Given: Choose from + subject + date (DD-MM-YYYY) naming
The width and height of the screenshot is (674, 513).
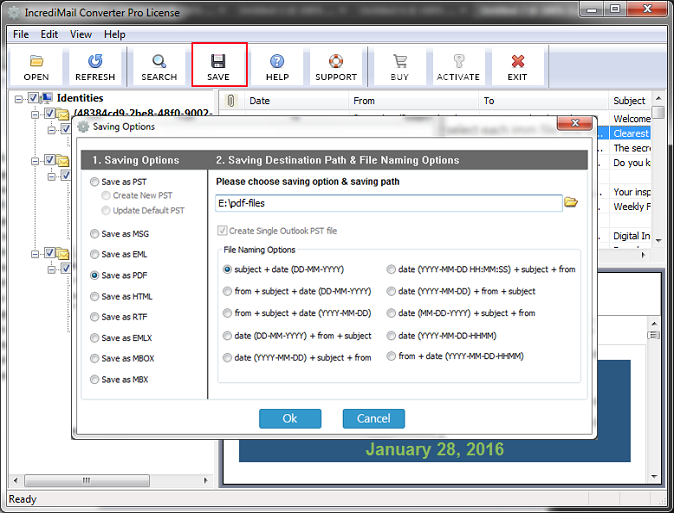Looking at the screenshot, I should [x=227, y=291].
